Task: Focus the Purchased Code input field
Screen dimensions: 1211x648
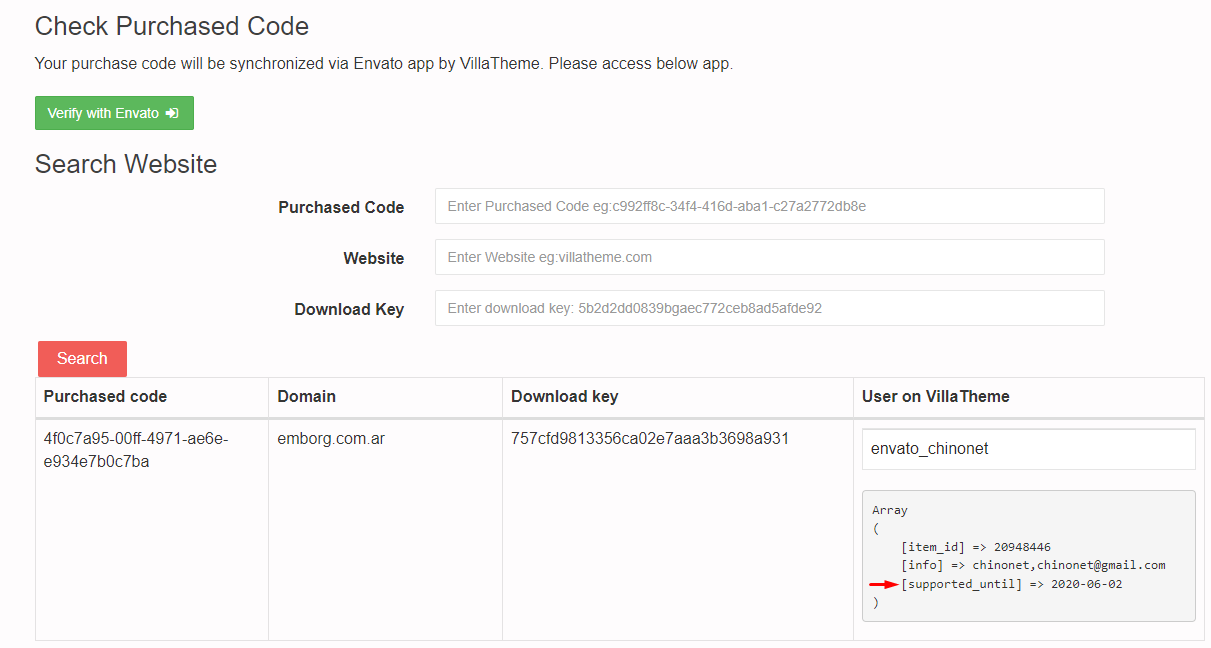Action: click(x=769, y=206)
